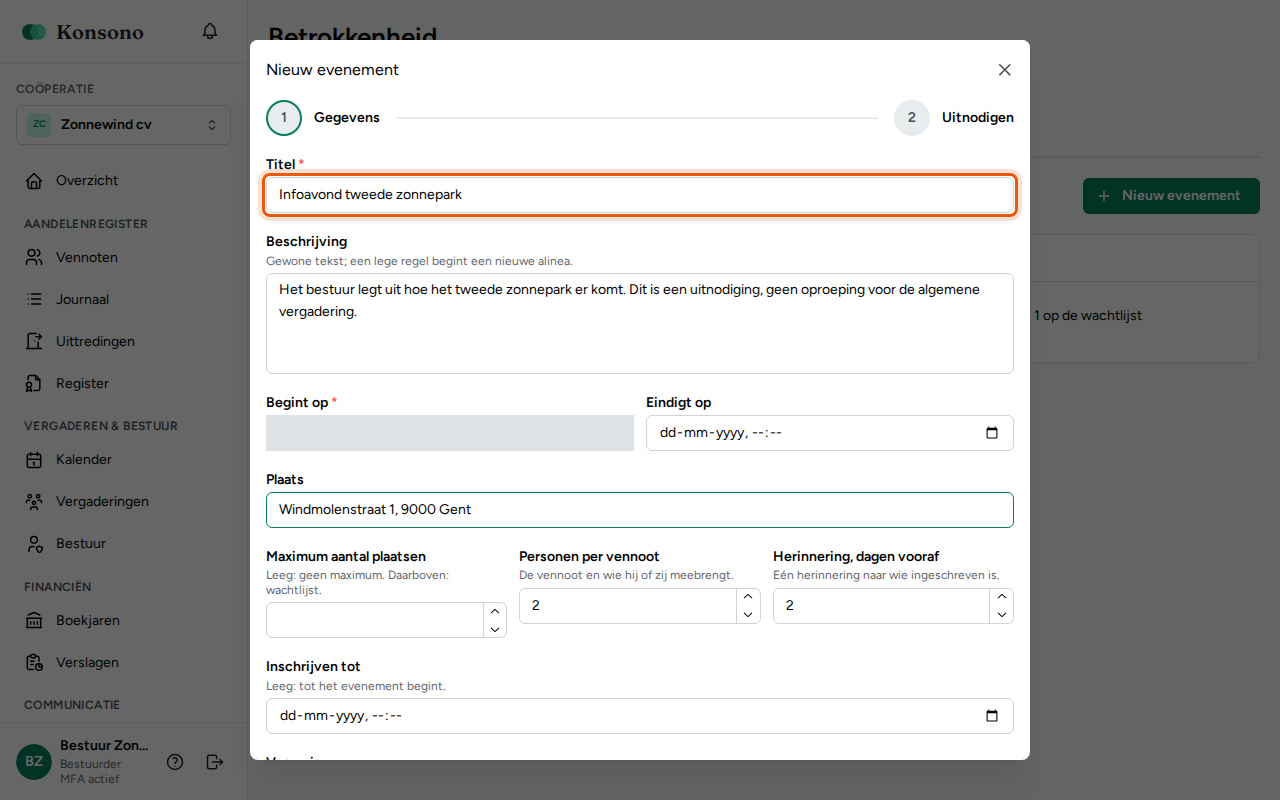1280x800 pixels.
Task: Open Journaal in the sidebar
Action: [123, 300]
